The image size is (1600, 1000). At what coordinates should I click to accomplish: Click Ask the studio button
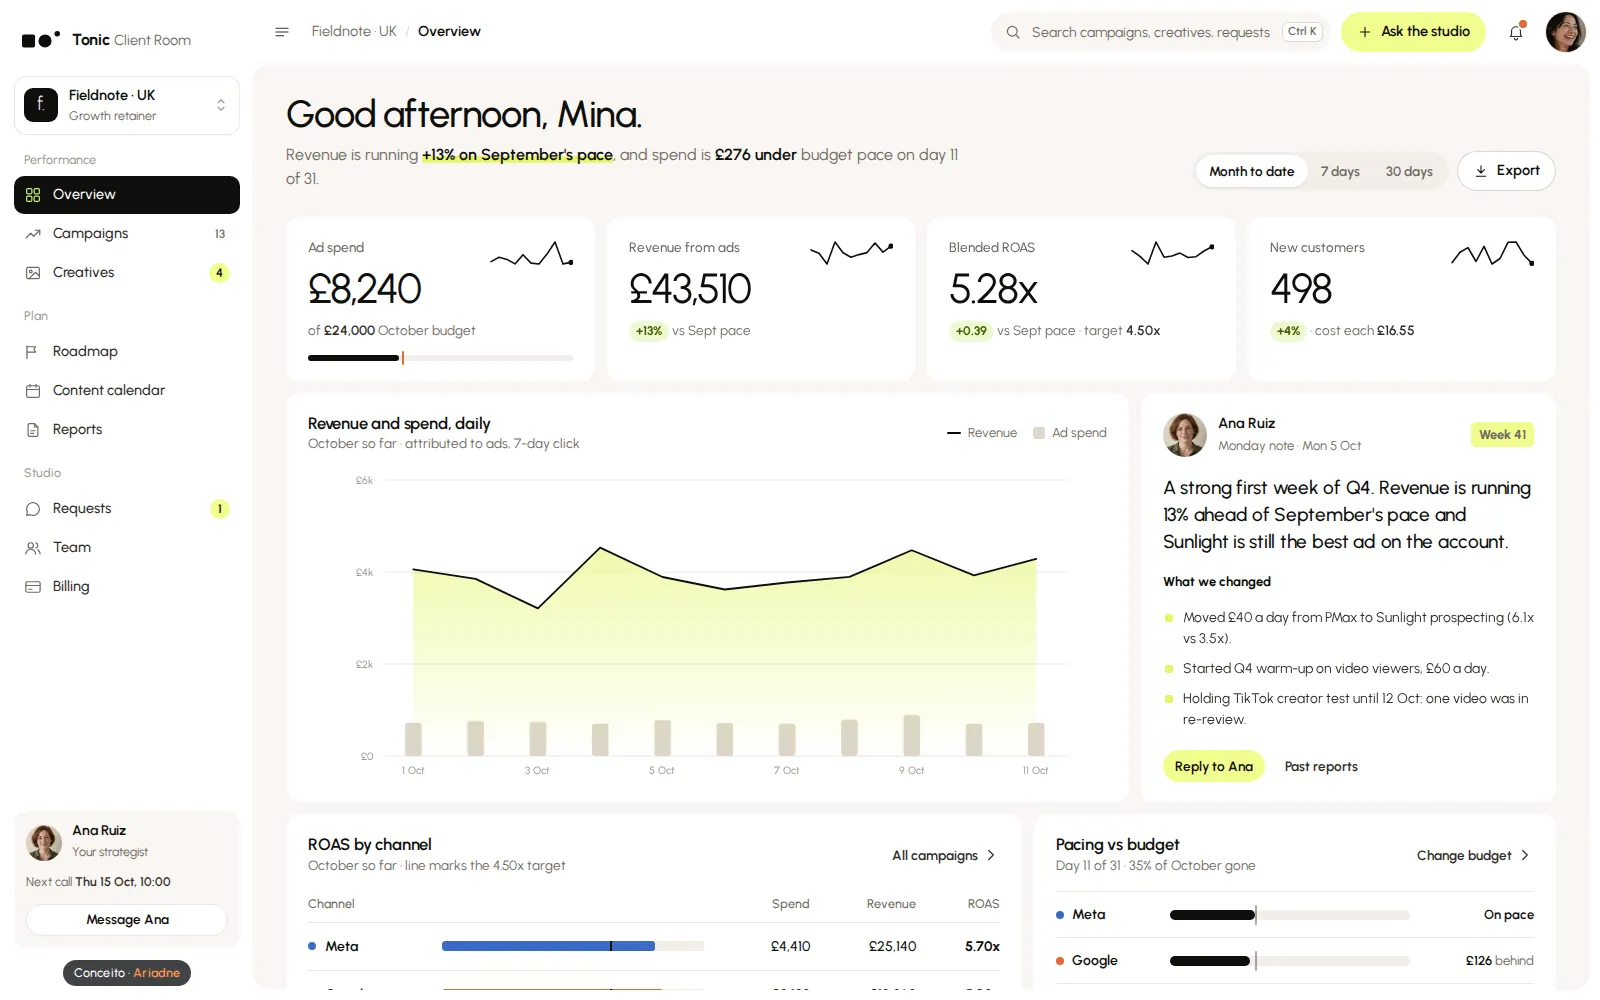coord(1413,32)
